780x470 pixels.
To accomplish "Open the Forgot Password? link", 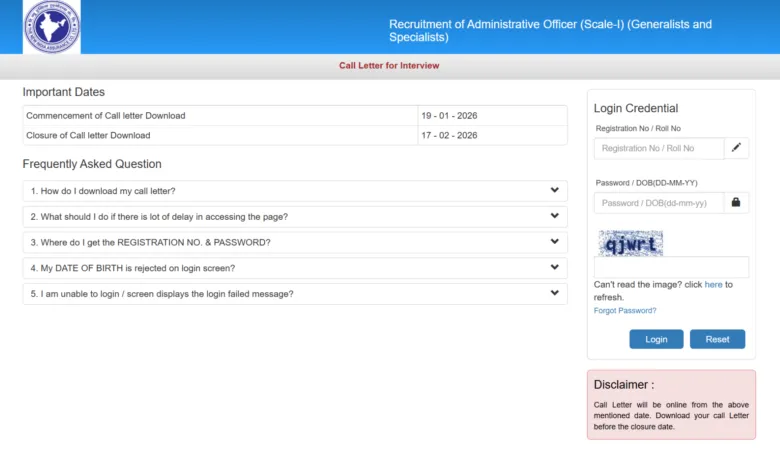I will pyautogui.click(x=625, y=310).
